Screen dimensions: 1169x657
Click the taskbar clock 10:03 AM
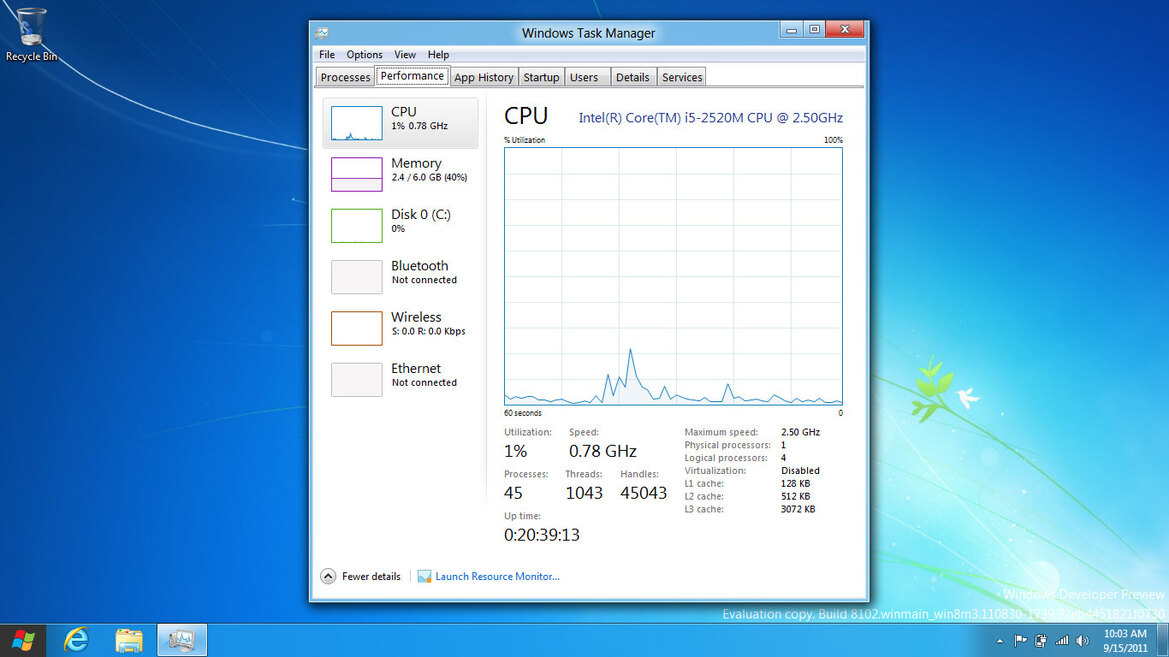(1125, 634)
